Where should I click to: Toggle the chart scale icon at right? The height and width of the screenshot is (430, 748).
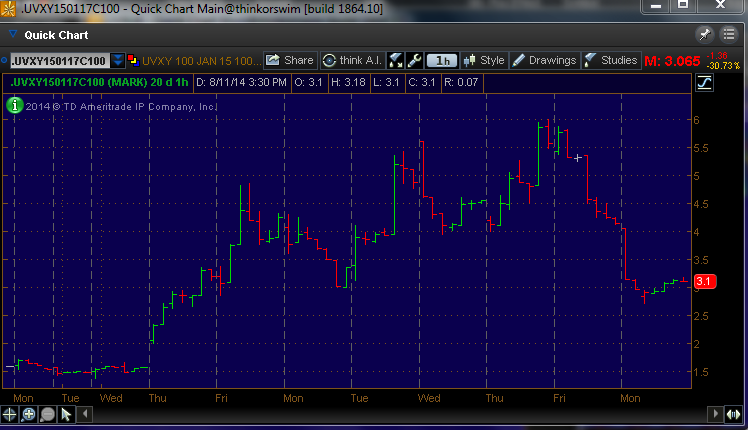(704, 83)
